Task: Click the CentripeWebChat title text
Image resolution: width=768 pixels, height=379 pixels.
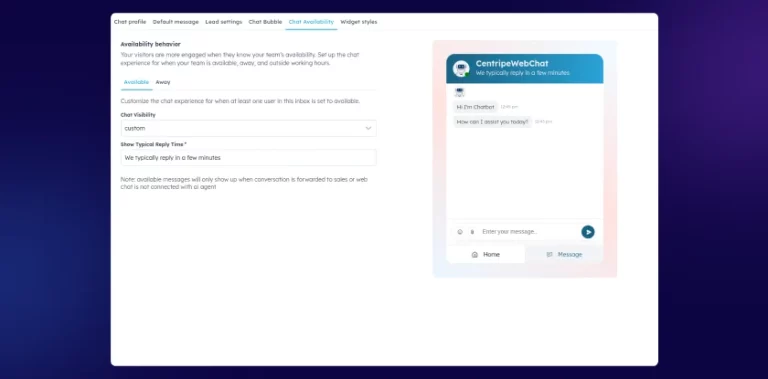Action: 512,64
